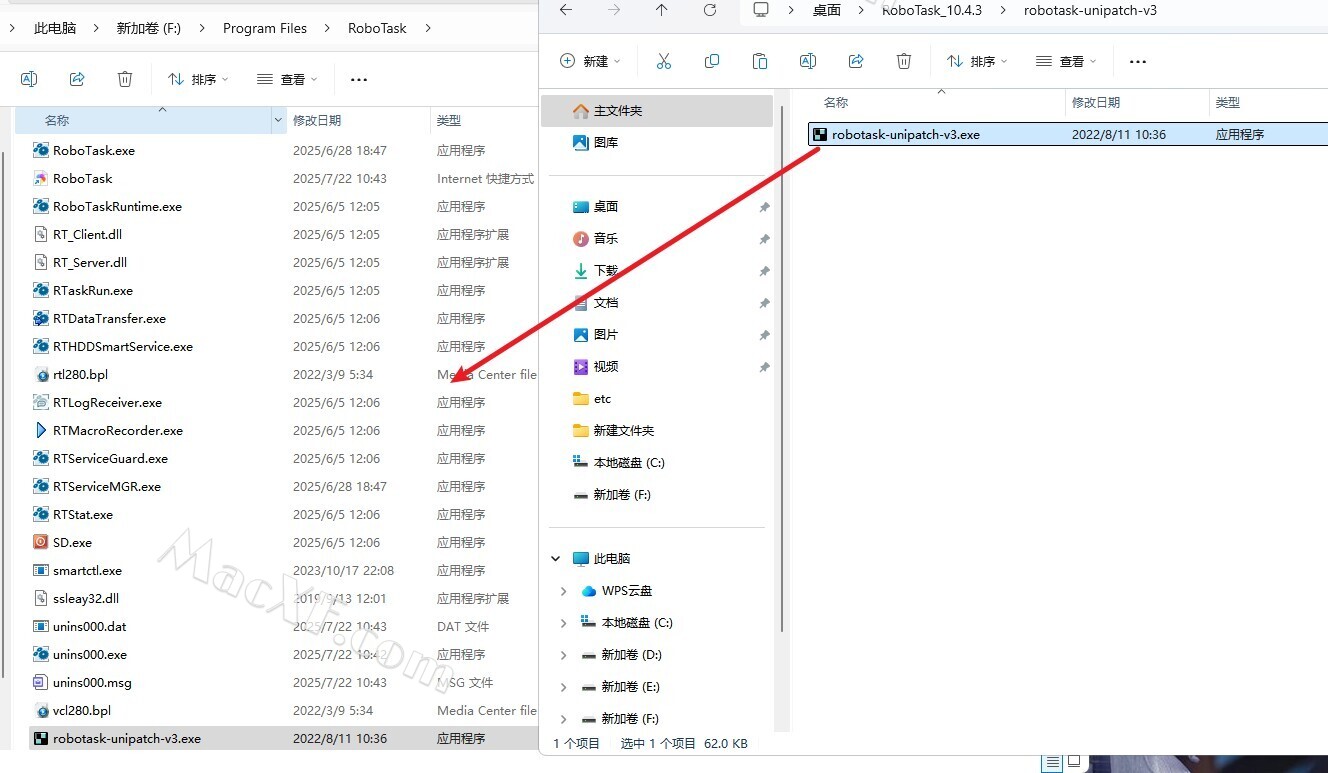
Task: Open View (查看) dropdown in right window
Action: point(1066,61)
